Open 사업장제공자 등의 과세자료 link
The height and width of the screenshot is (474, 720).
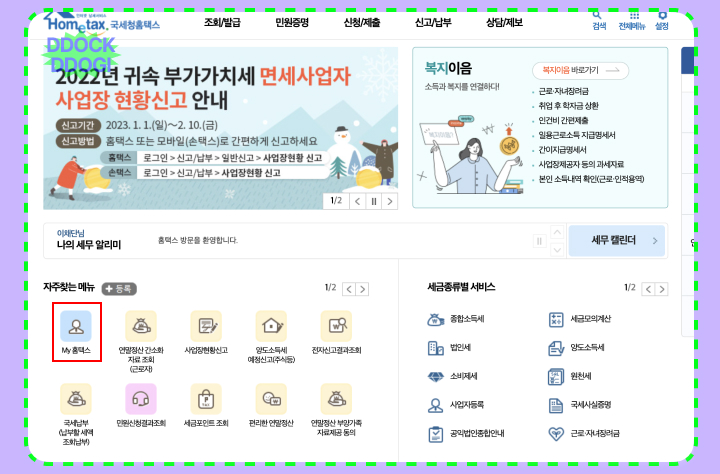(x=581, y=164)
